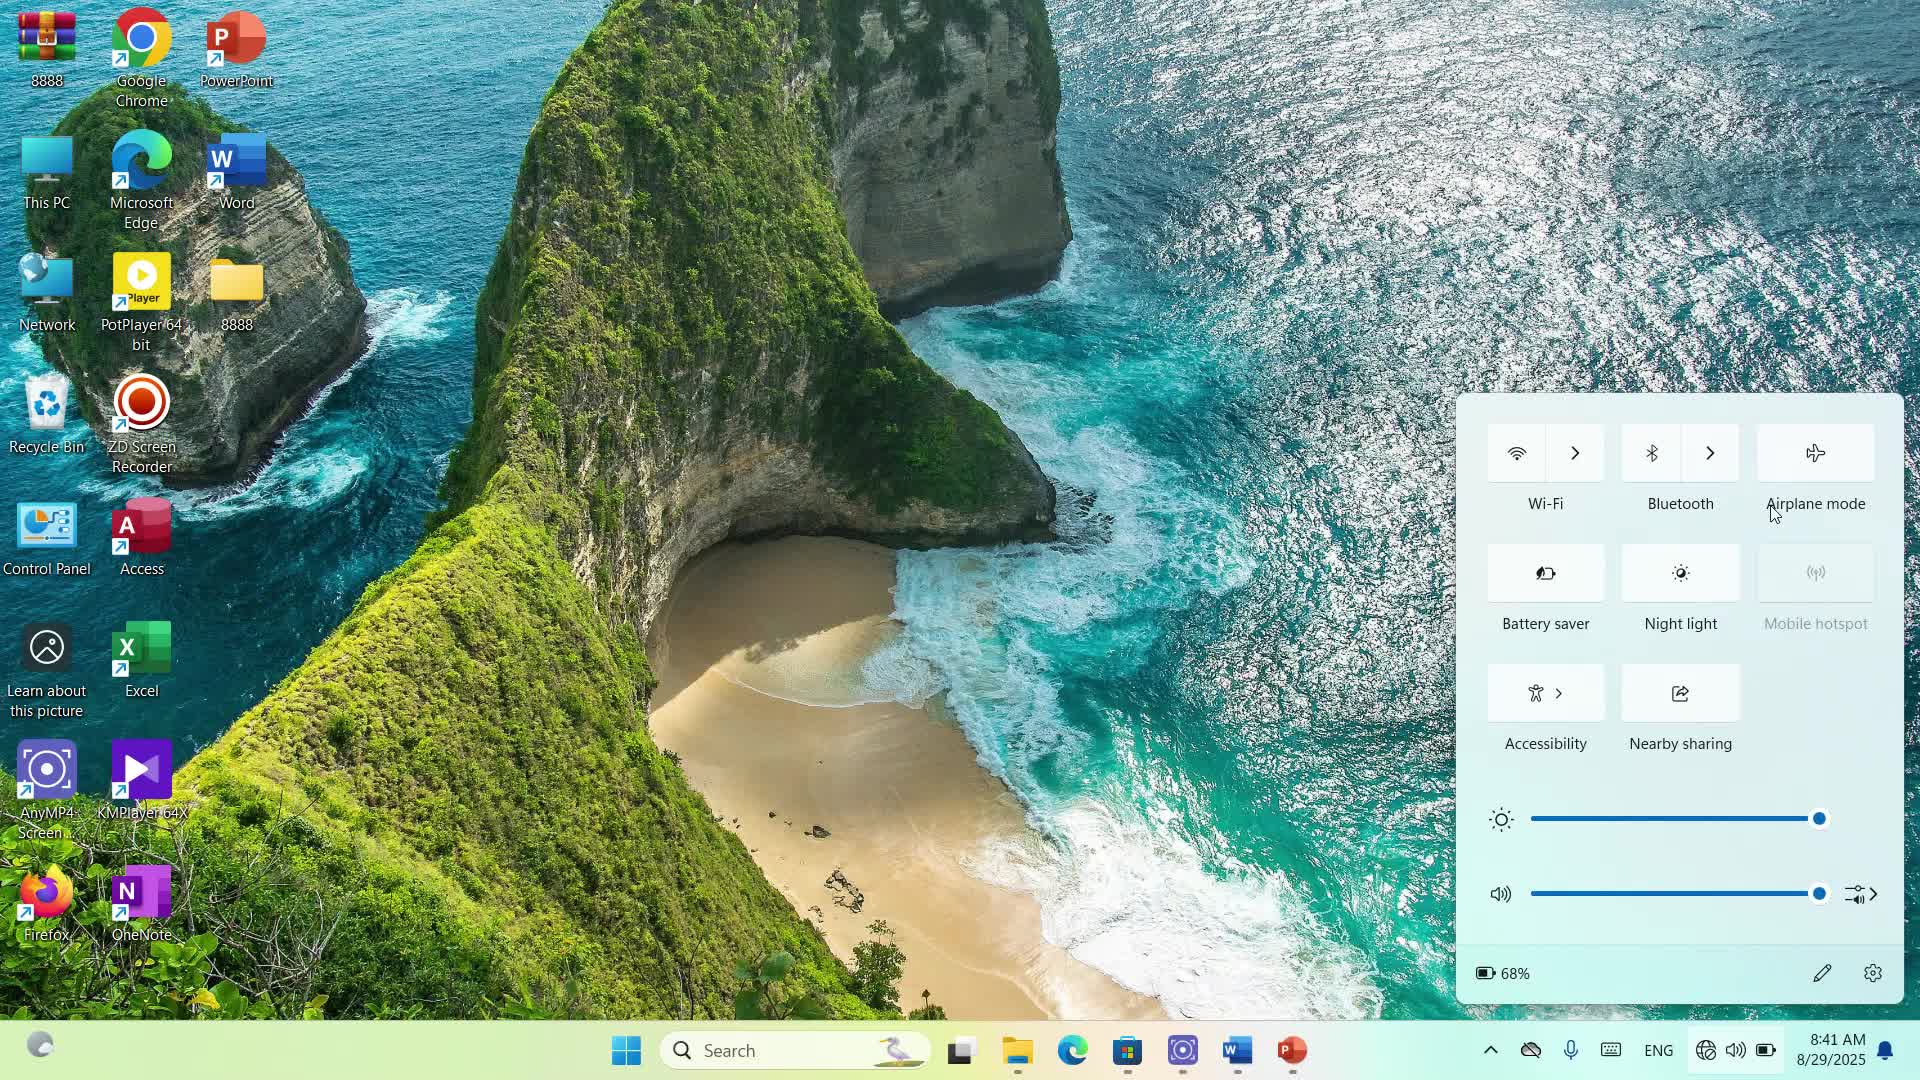Open Settings via the gear icon
Image resolution: width=1920 pixels, height=1080 pixels.
[x=1872, y=972]
